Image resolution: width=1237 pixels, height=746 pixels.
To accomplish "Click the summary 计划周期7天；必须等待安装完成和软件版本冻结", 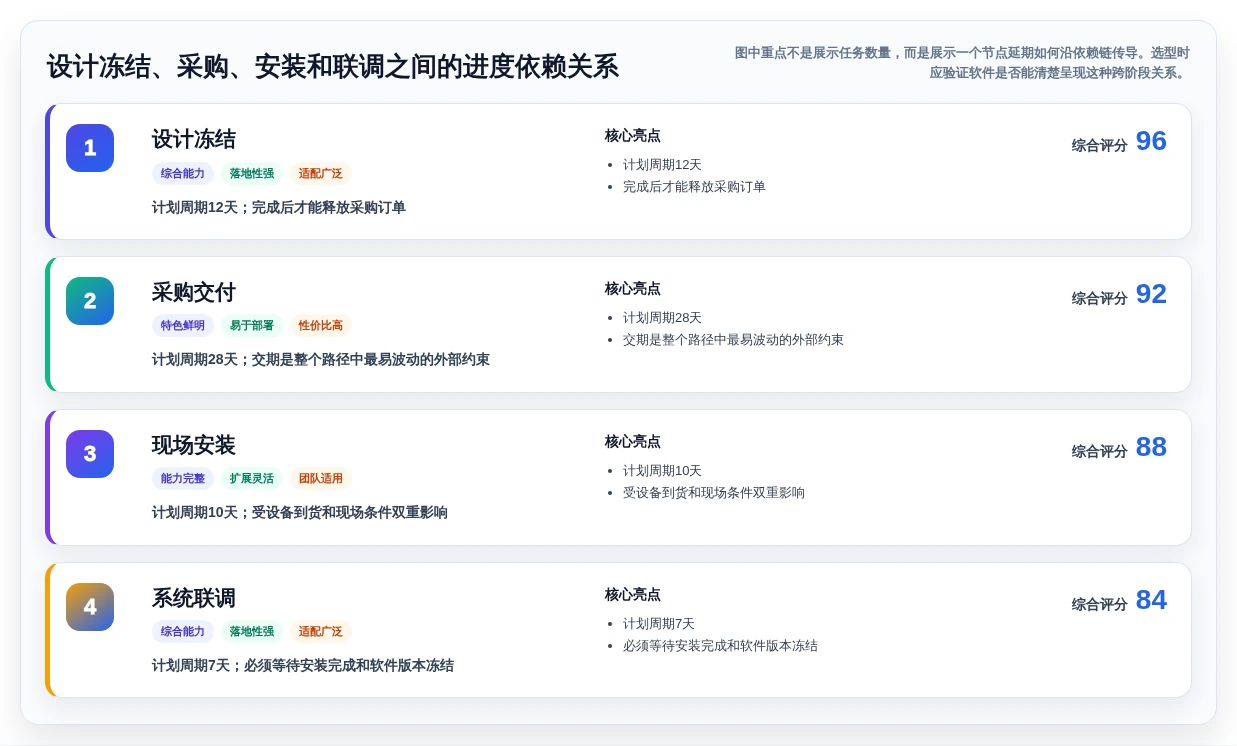I will [303, 666].
